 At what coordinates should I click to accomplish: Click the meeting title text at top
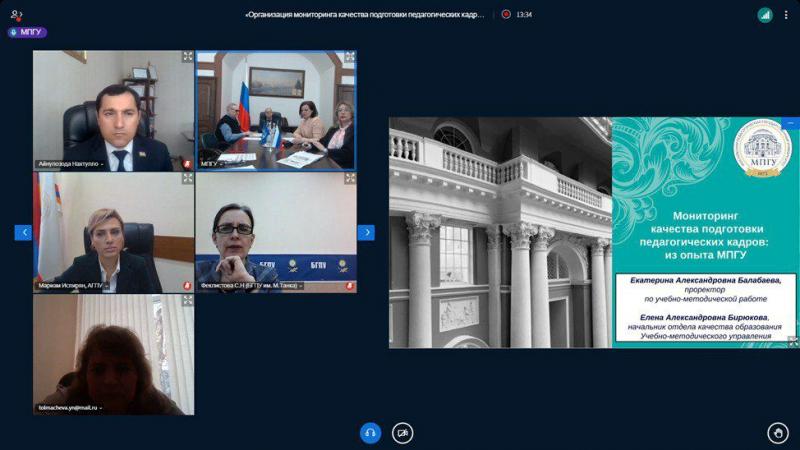tap(365, 15)
